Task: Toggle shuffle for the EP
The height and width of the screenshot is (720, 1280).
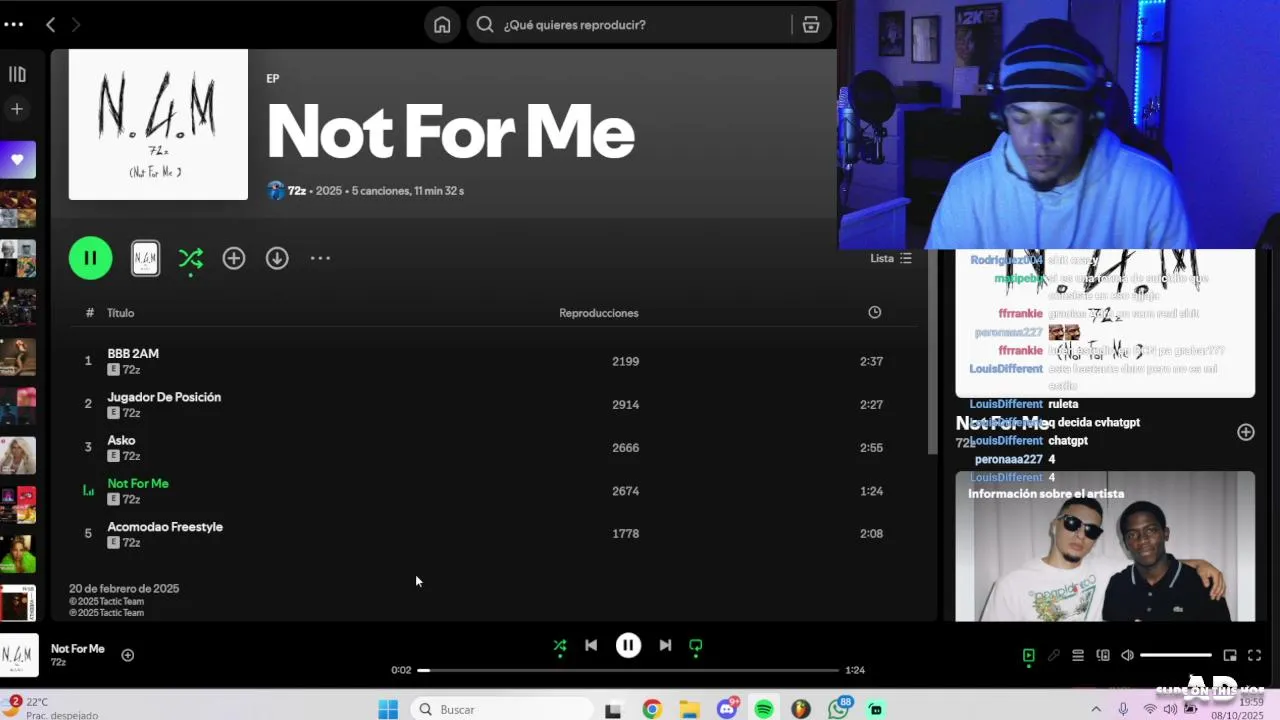Action: (190, 258)
